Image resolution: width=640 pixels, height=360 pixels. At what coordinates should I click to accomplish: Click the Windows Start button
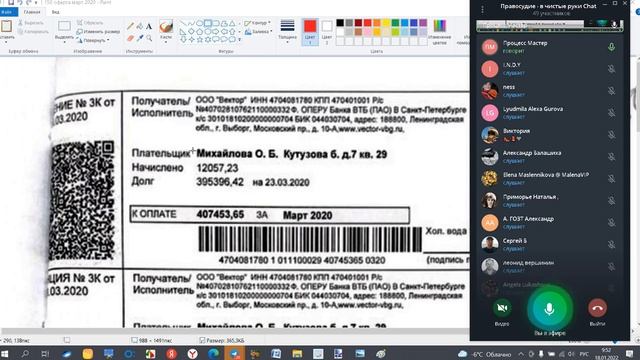click(x=5, y=353)
